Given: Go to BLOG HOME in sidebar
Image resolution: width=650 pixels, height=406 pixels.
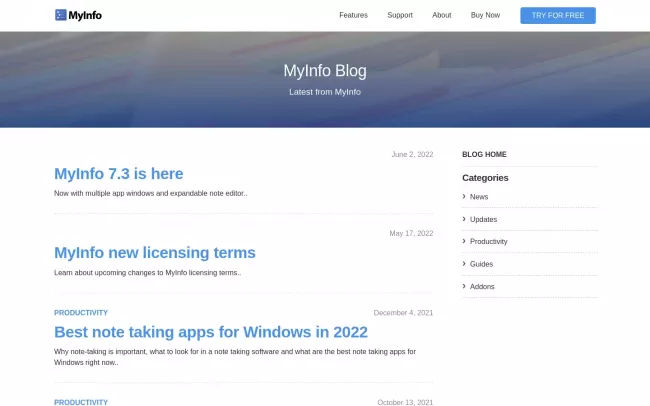Looking at the screenshot, I should (x=484, y=154).
